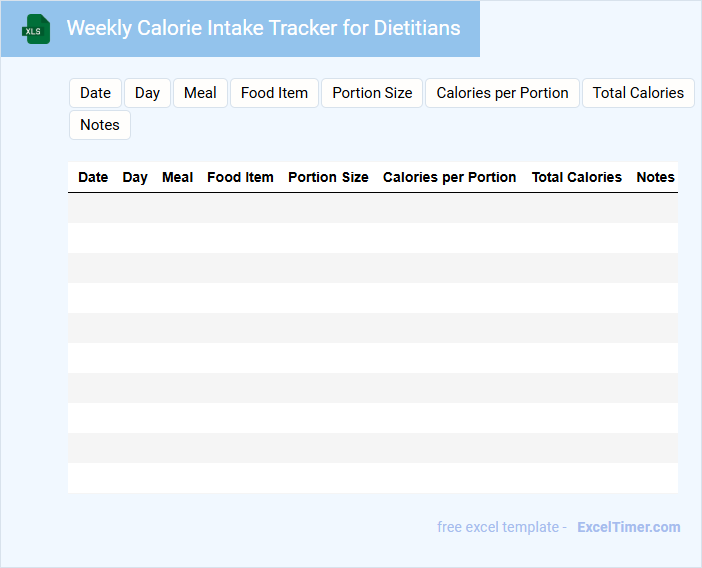The width and height of the screenshot is (702, 568).
Task: Click Calories per Portion table header
Action: coord(449,177)
